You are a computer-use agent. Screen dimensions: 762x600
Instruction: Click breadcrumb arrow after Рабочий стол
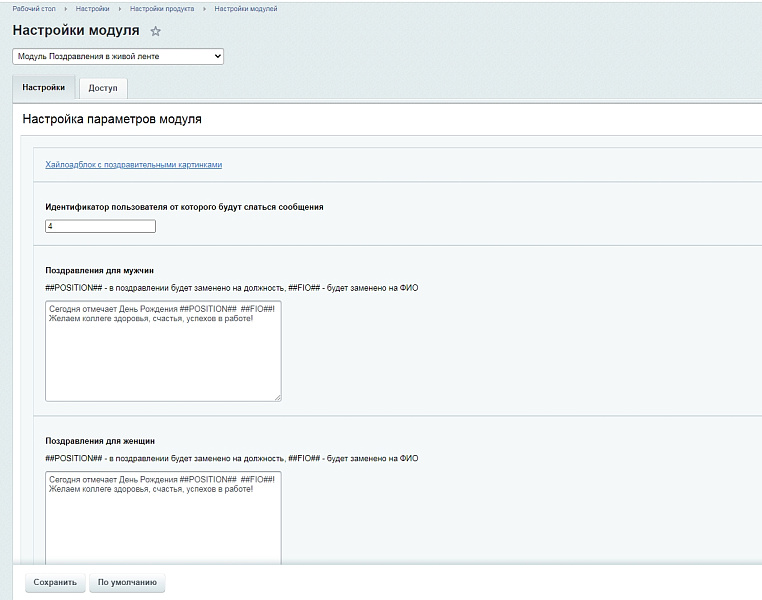(x=65, y=9)
